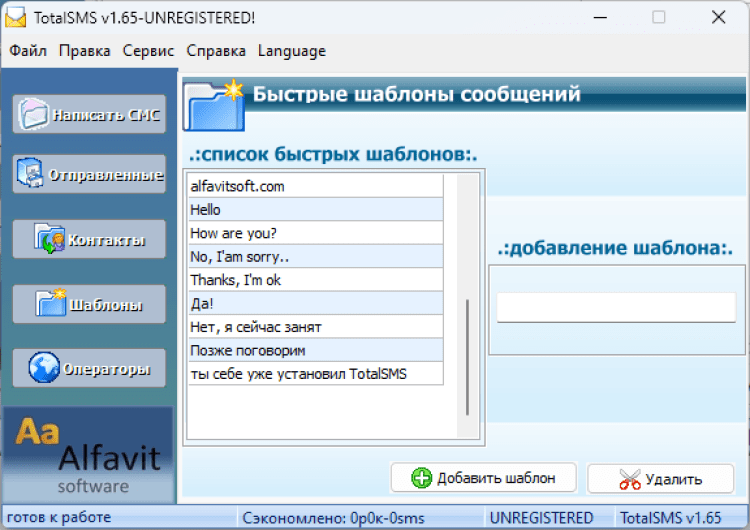
Task: Select the 'Да!' template row
Action: click(x=316, y=303)
